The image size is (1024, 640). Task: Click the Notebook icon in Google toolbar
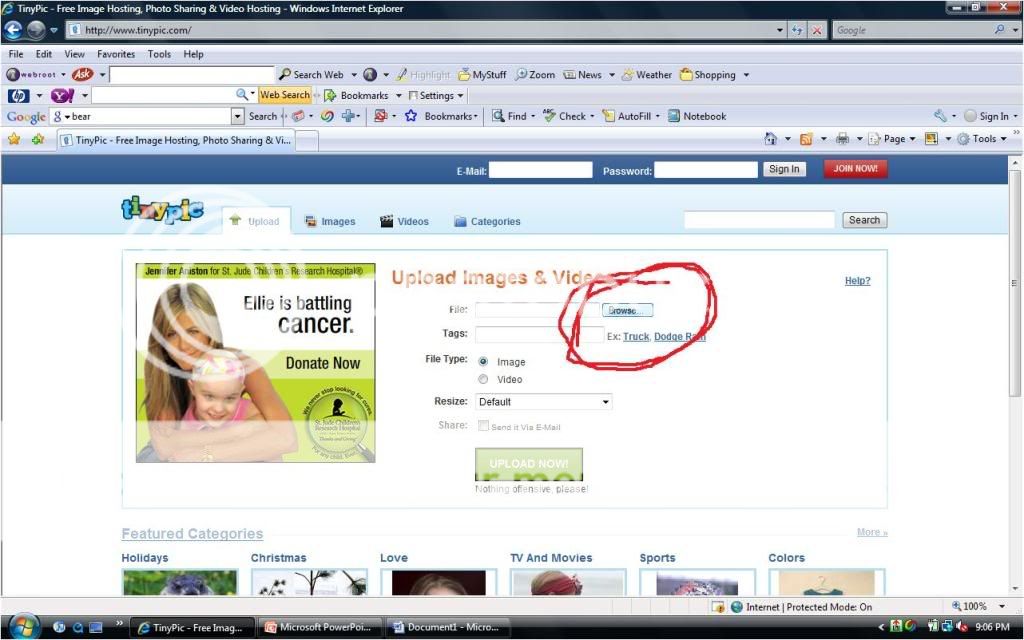pos(674,116)
